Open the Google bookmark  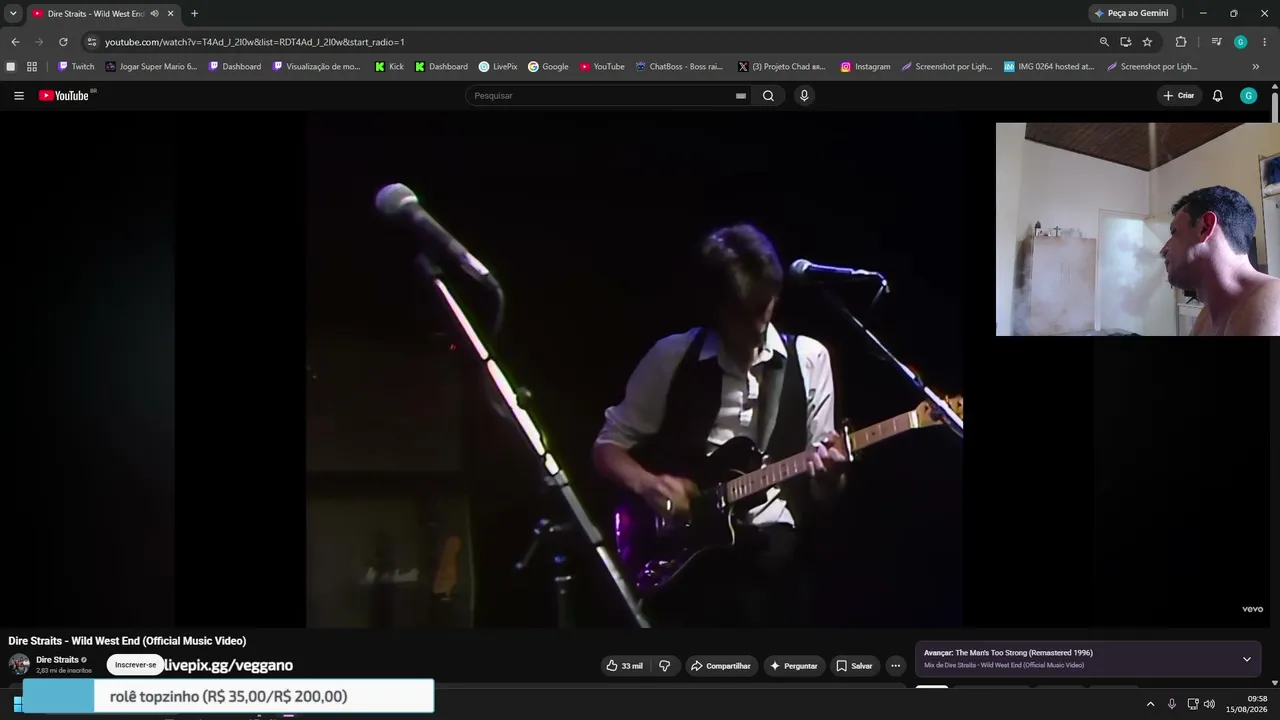548,67
